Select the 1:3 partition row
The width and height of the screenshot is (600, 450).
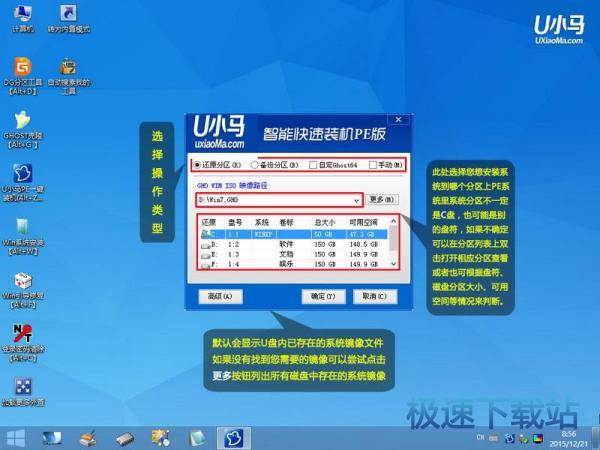(x=294, y=254)
